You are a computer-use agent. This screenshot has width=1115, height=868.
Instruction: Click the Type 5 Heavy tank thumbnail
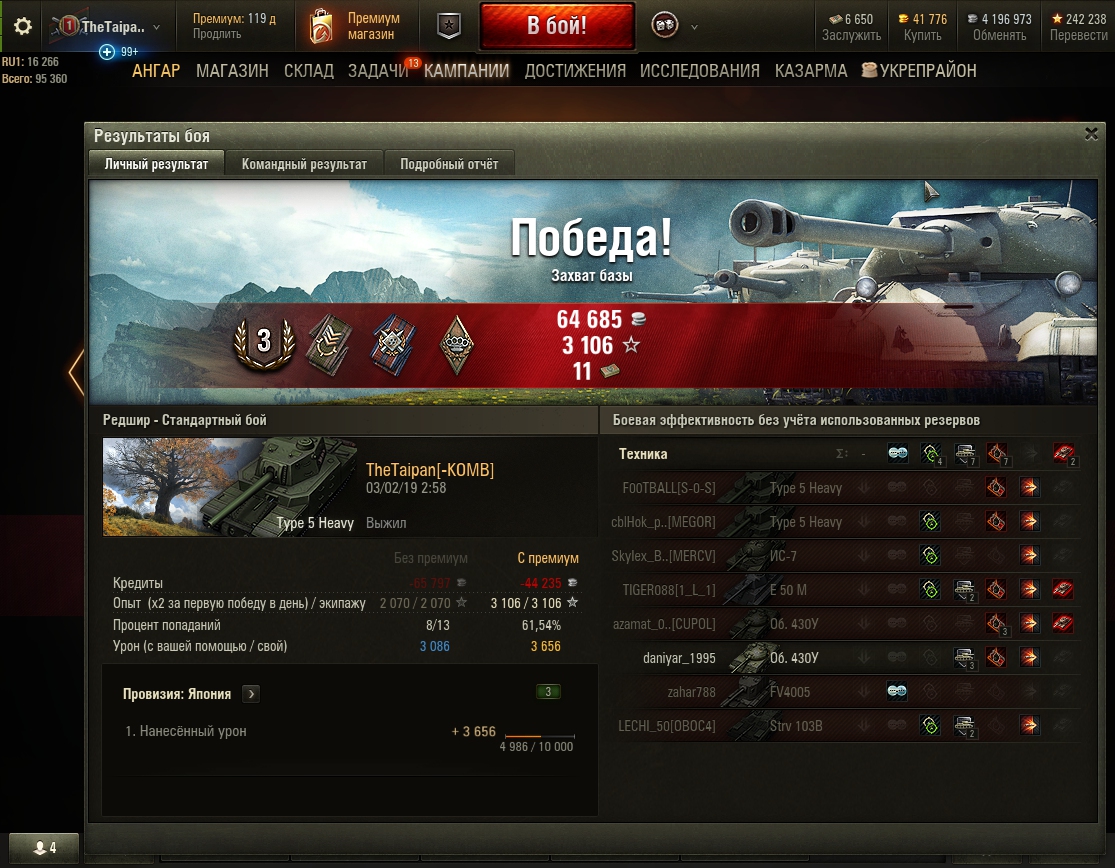(x=230, y=486)
